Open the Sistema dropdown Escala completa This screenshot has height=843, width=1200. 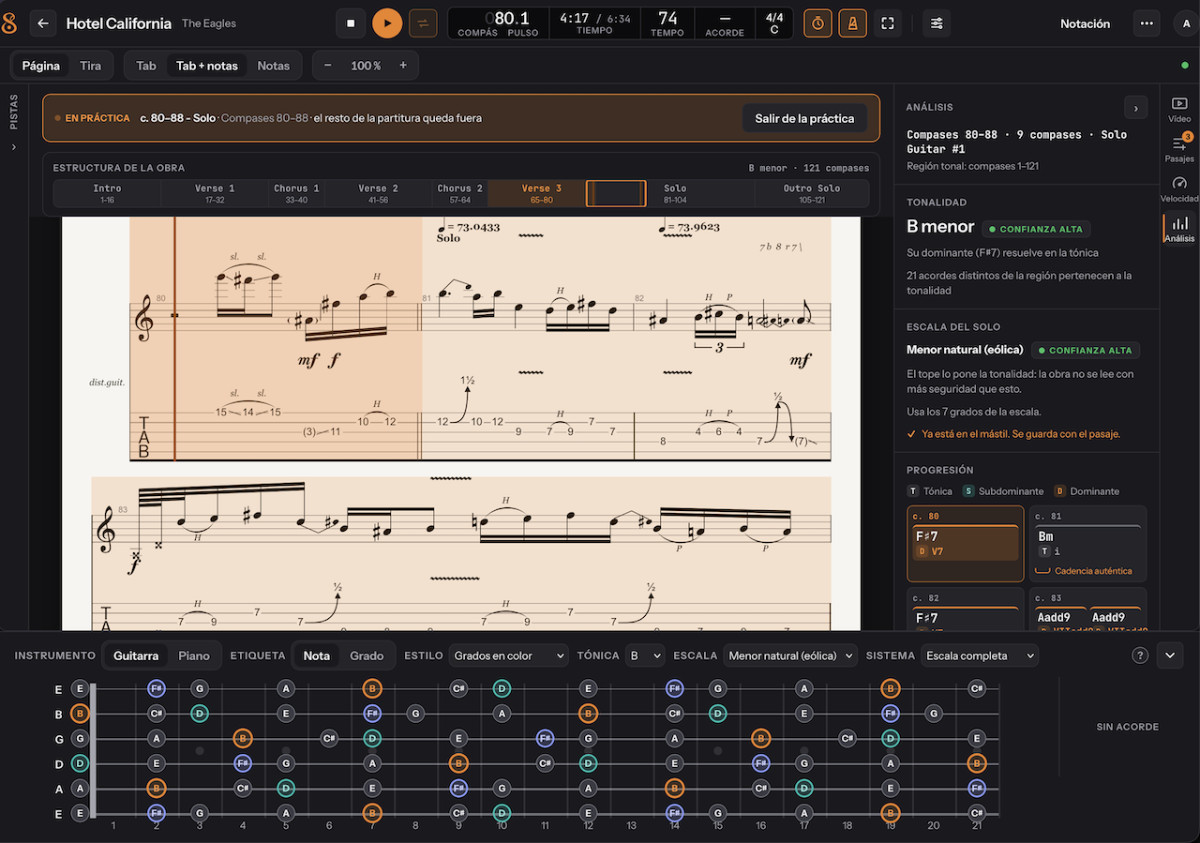coord(980,656)
